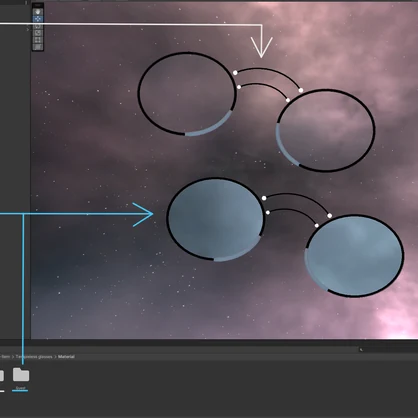Select the highlighted Move tool

[x=38, y=19]
